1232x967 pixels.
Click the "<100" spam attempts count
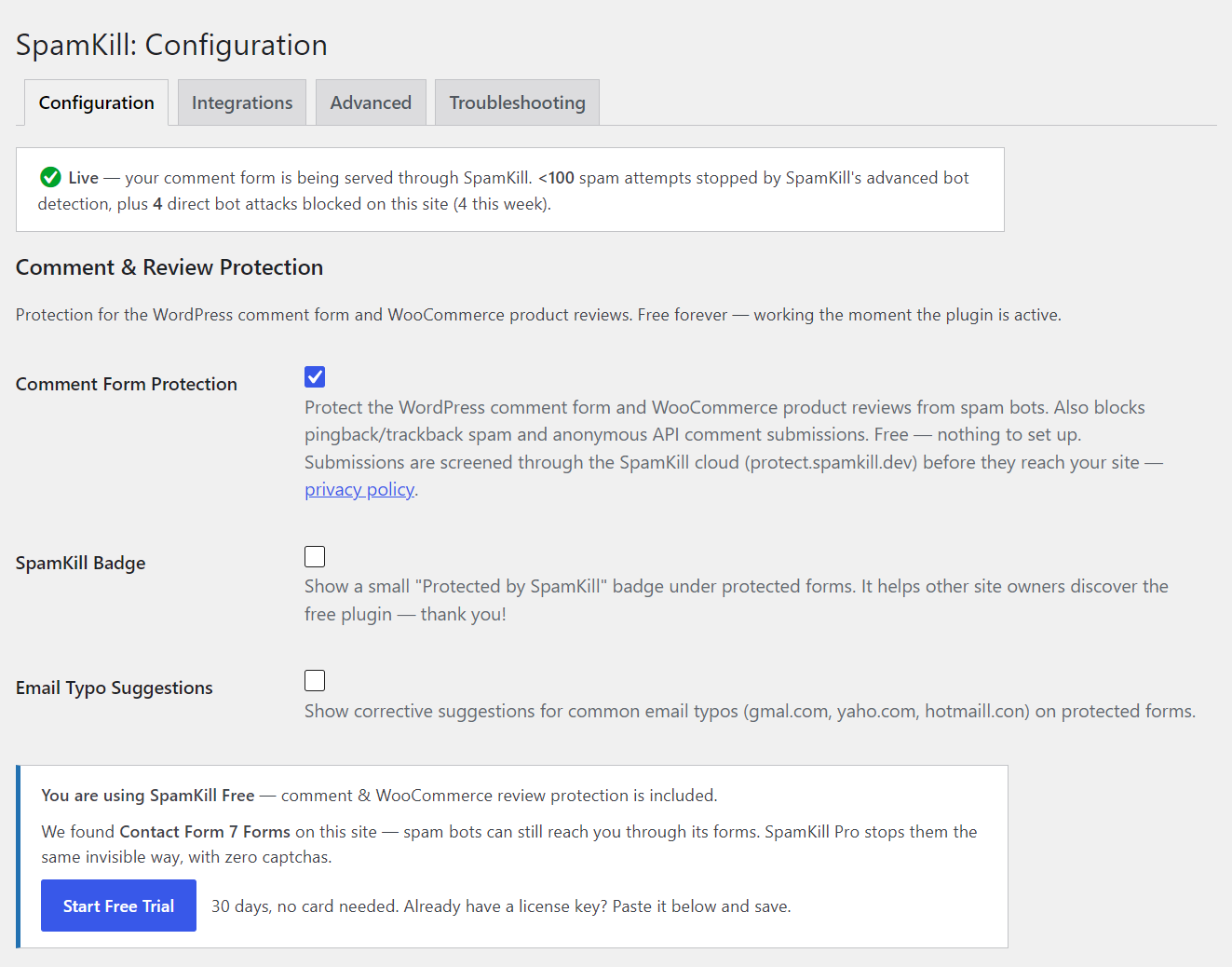coord(556,178)
